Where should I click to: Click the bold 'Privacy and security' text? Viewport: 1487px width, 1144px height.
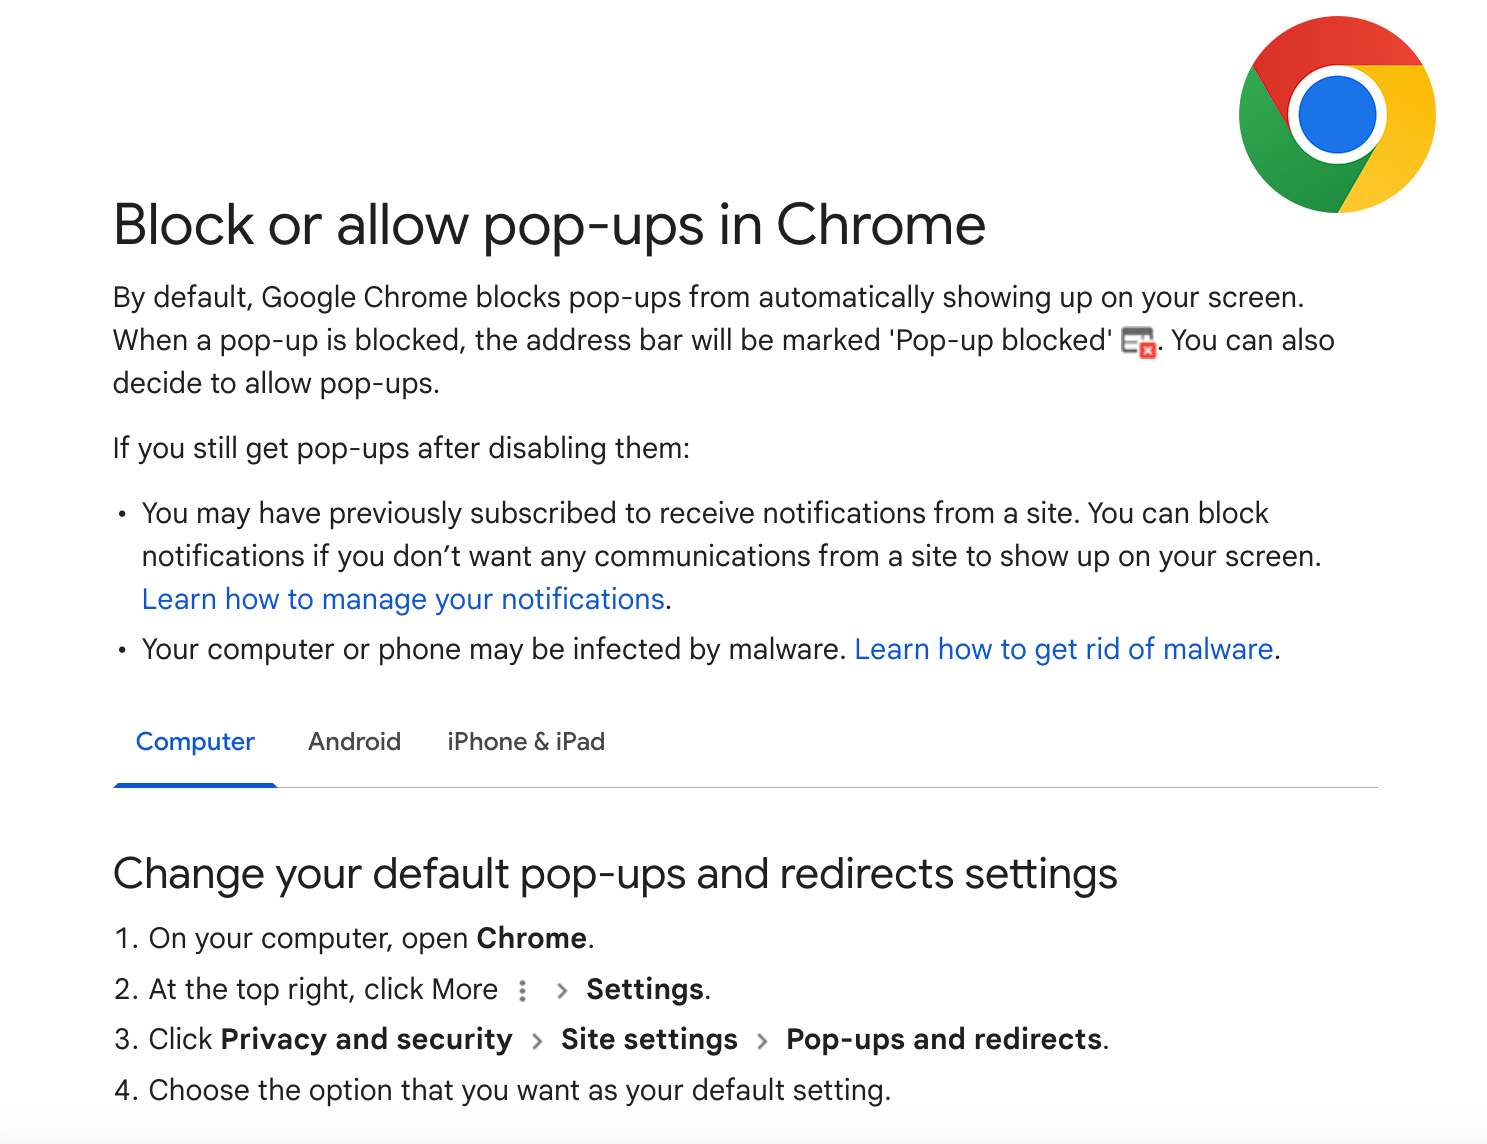coord(366,1039)
